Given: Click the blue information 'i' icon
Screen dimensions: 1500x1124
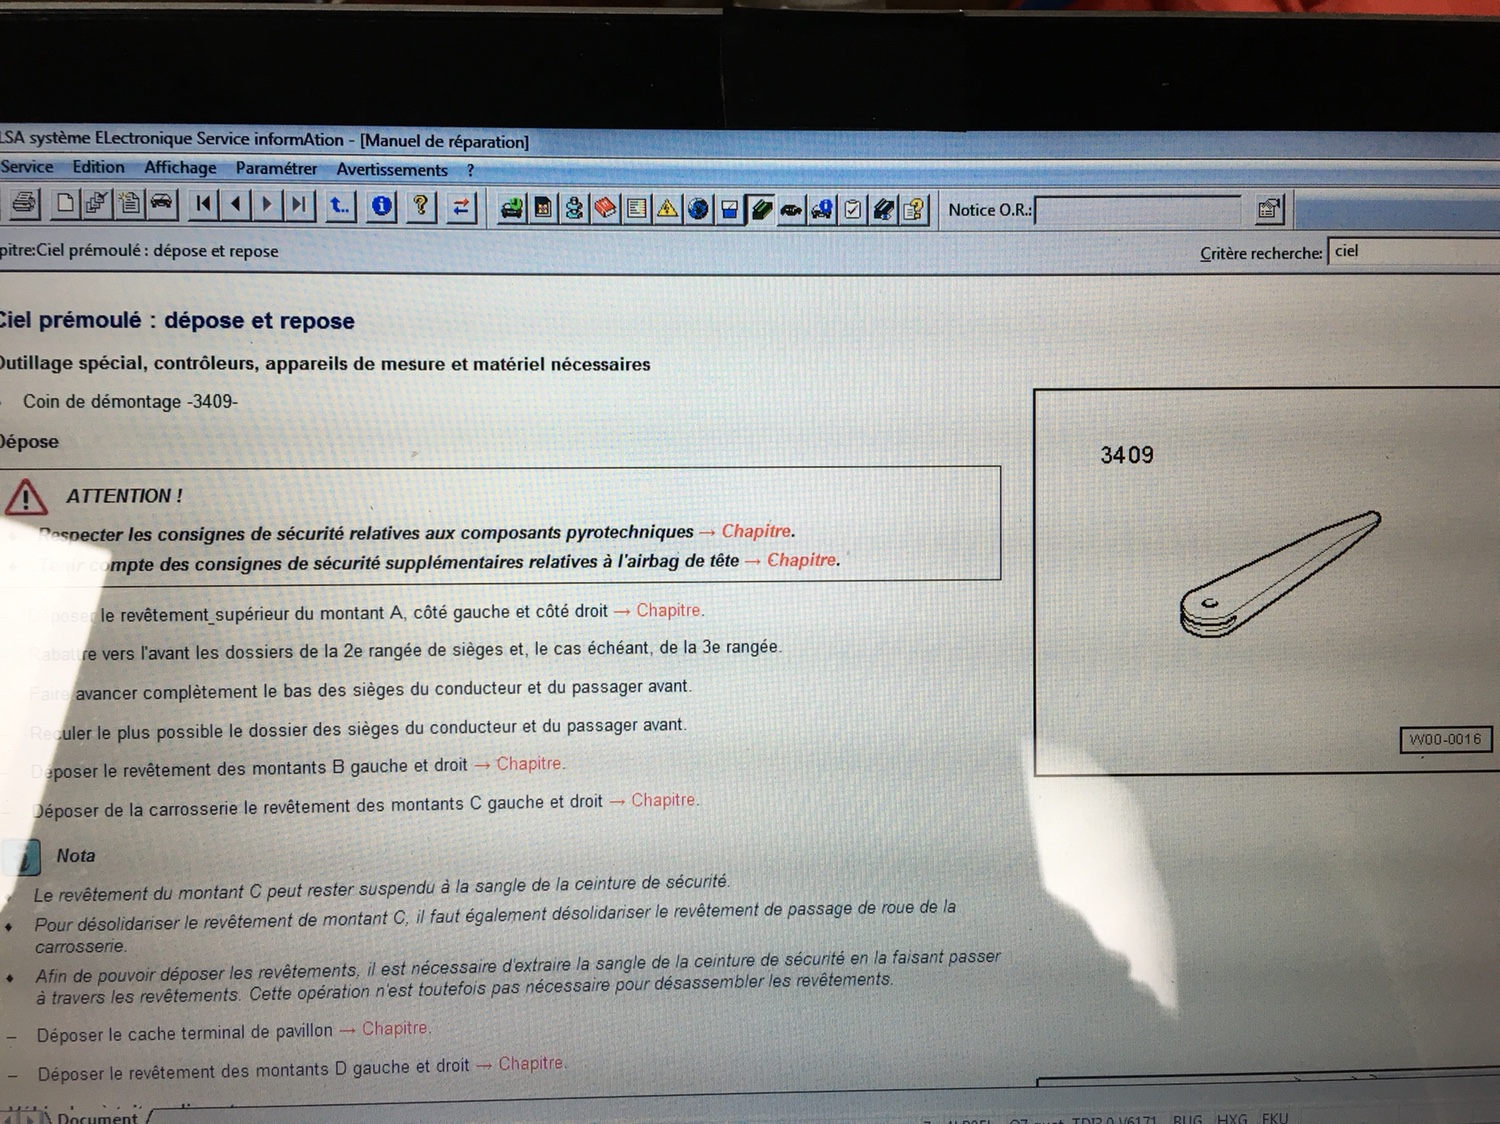Looking at the screenshot, I should (381, 206).
